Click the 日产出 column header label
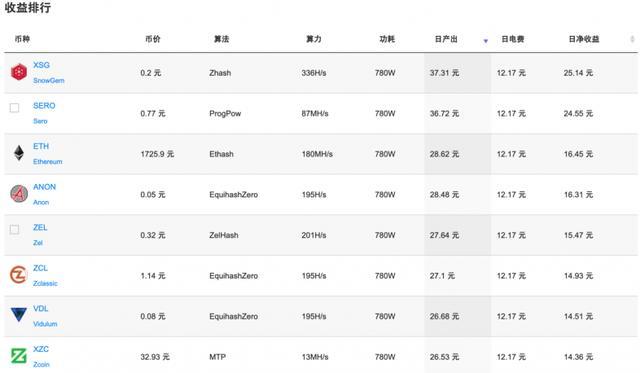Viewport: 640px width, 373px height. pyautogui.click(x=446, y=39)
